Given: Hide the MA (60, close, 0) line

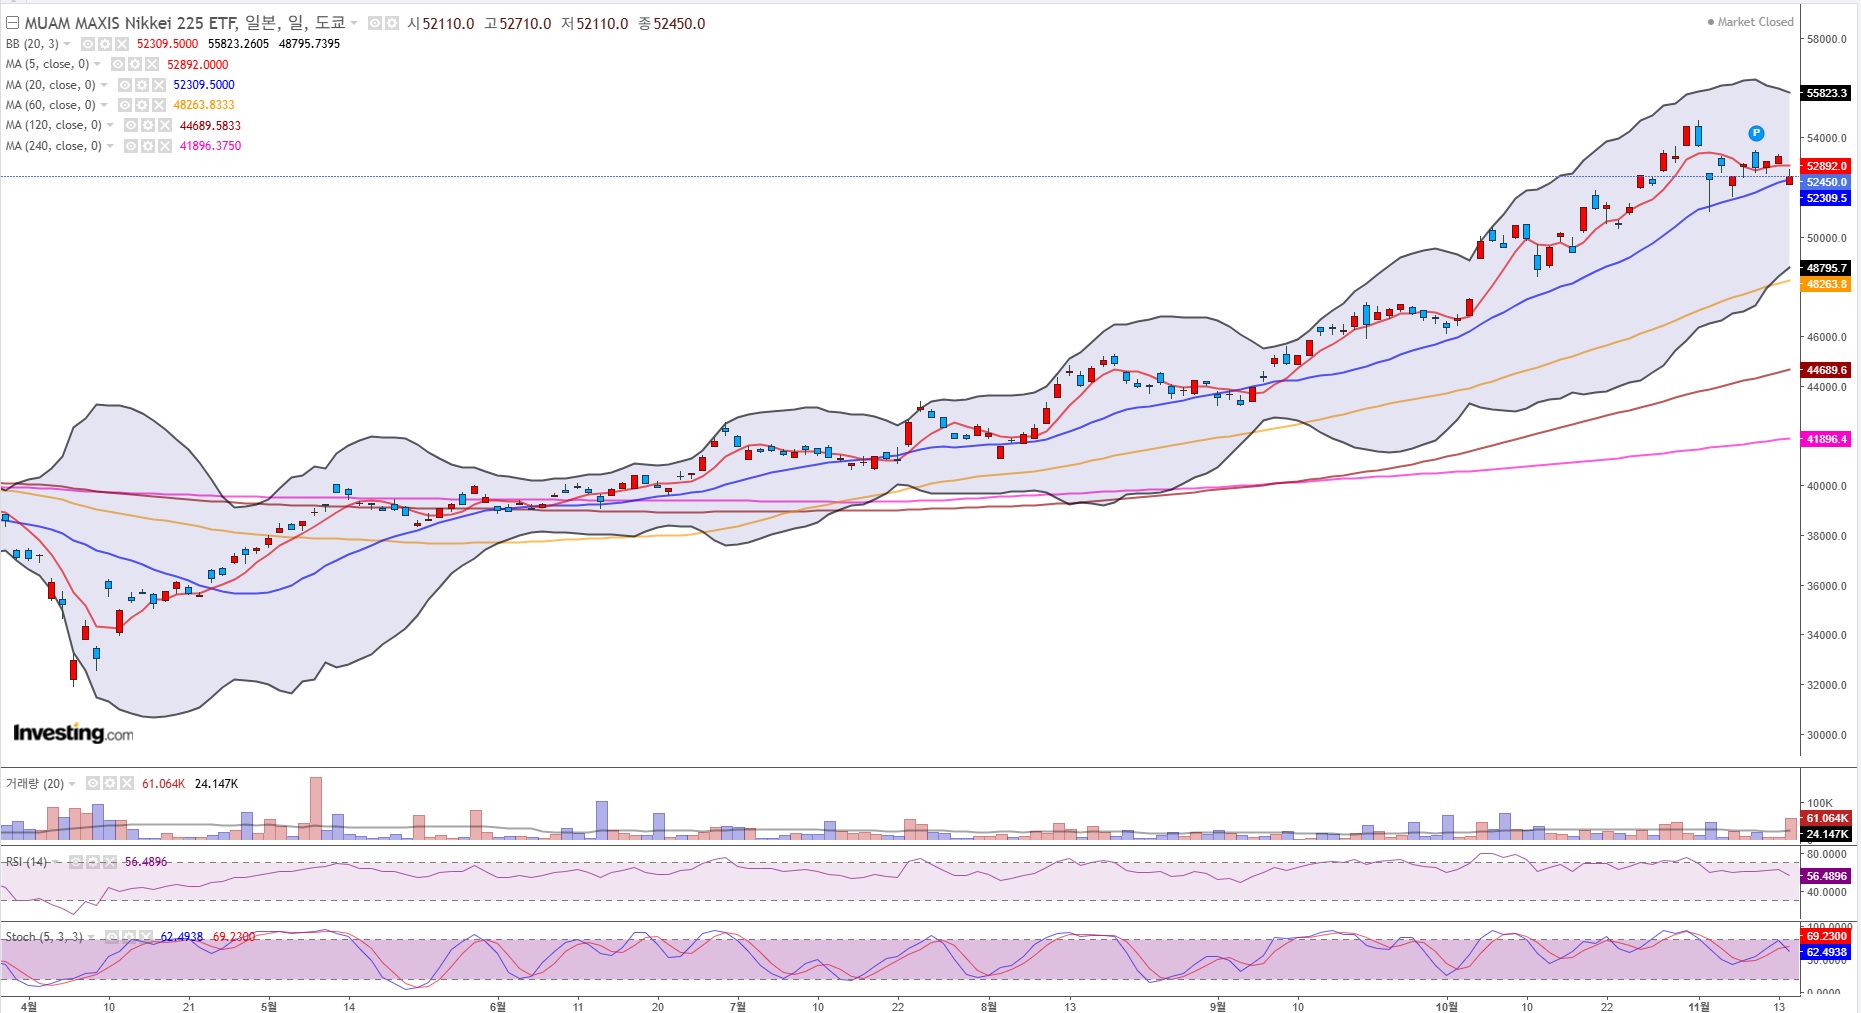Looking at the screenshot, I should tap(125, 105).
